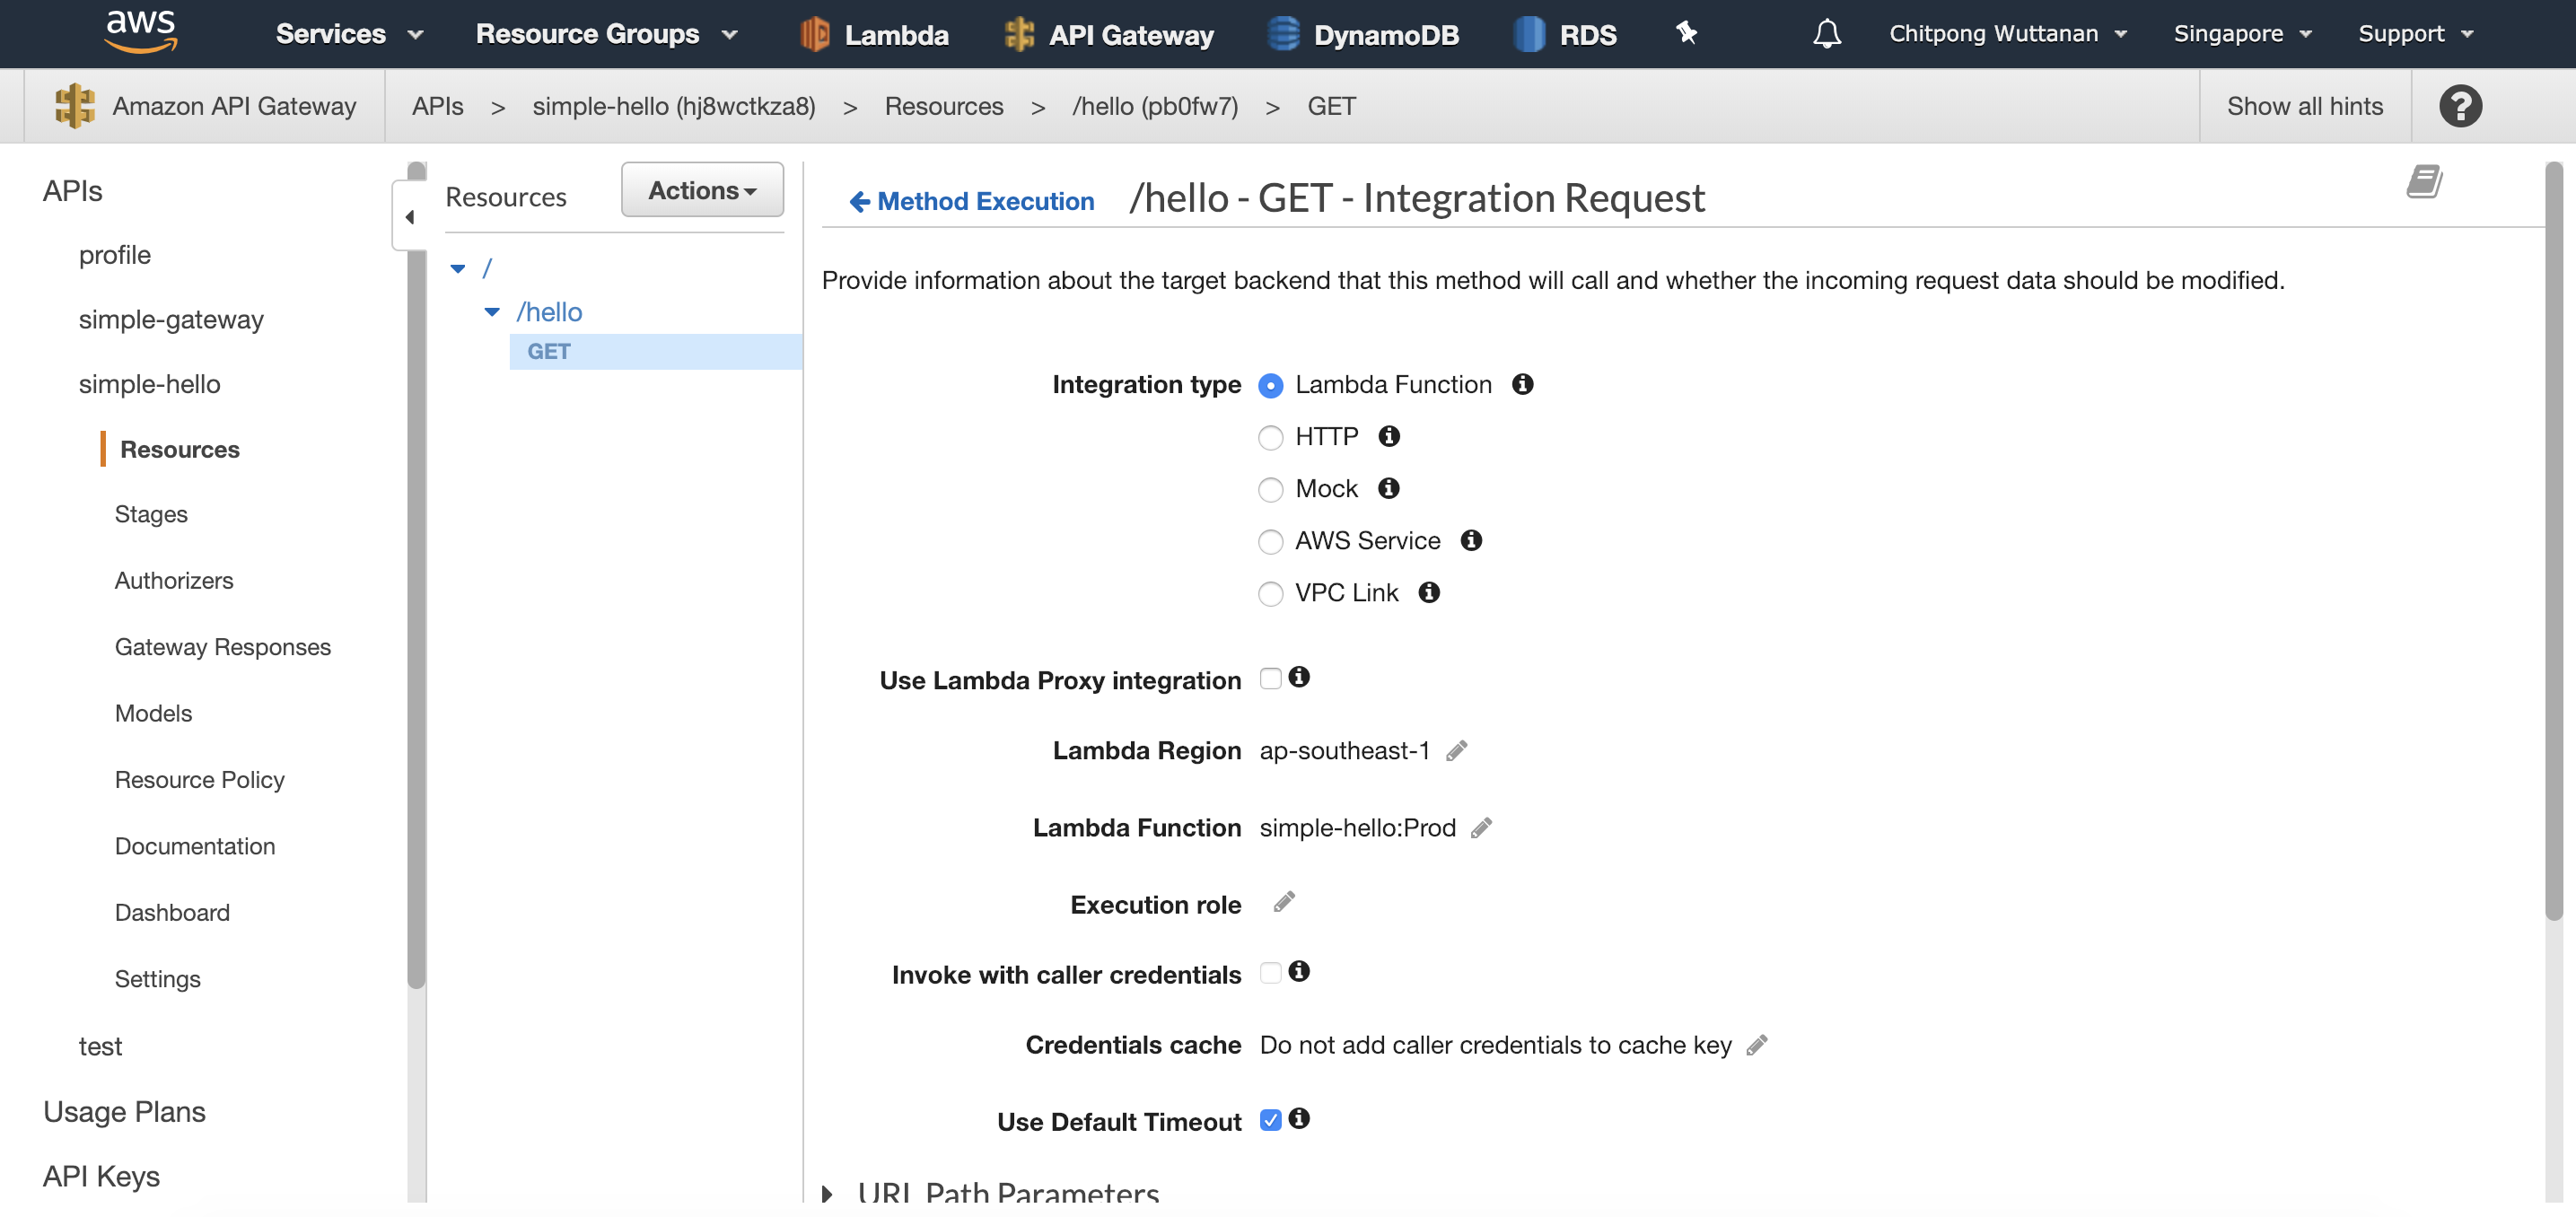Open the Services dropdown menu

pyautogui.click(x=350, y=34)
